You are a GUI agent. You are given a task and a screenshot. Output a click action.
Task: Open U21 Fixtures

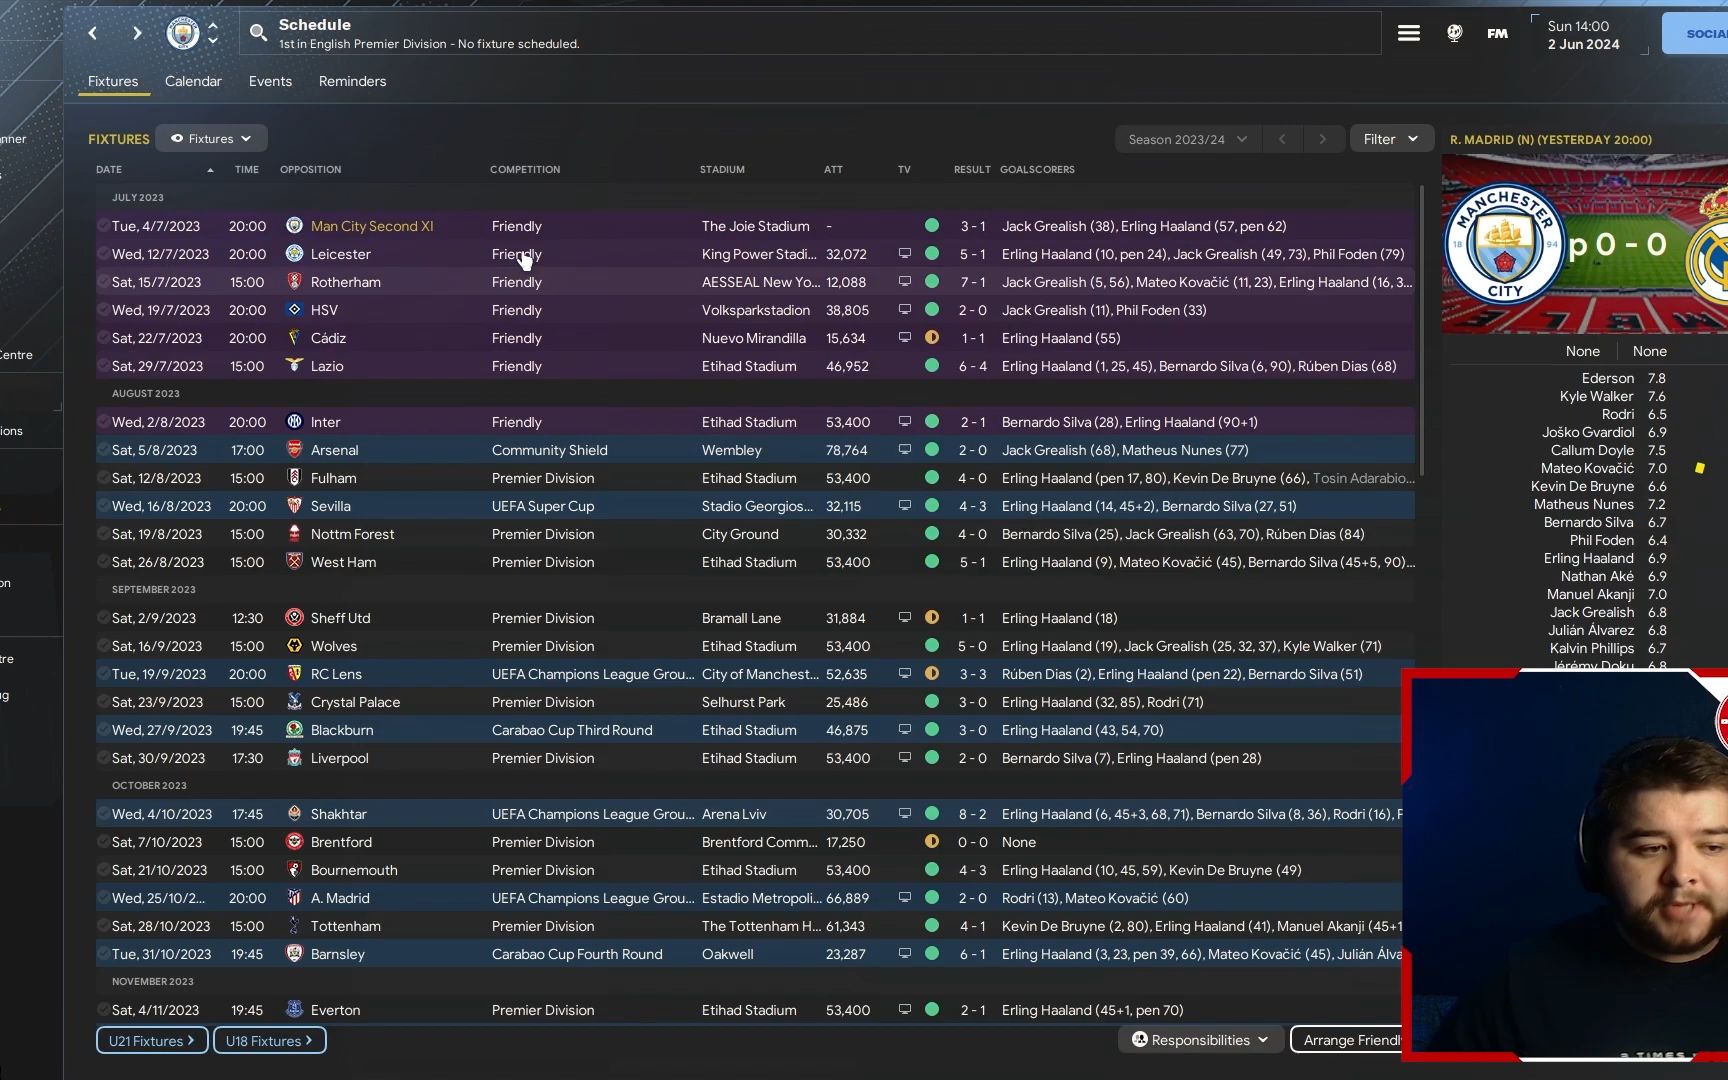click(152, 1040)
